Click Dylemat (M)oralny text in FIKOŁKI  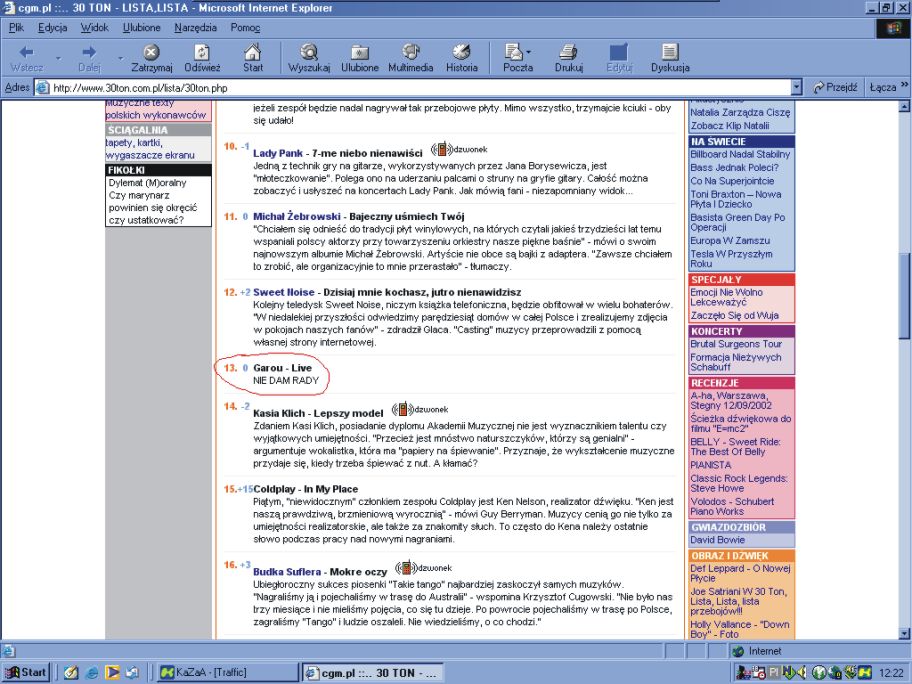click(147, 183)
